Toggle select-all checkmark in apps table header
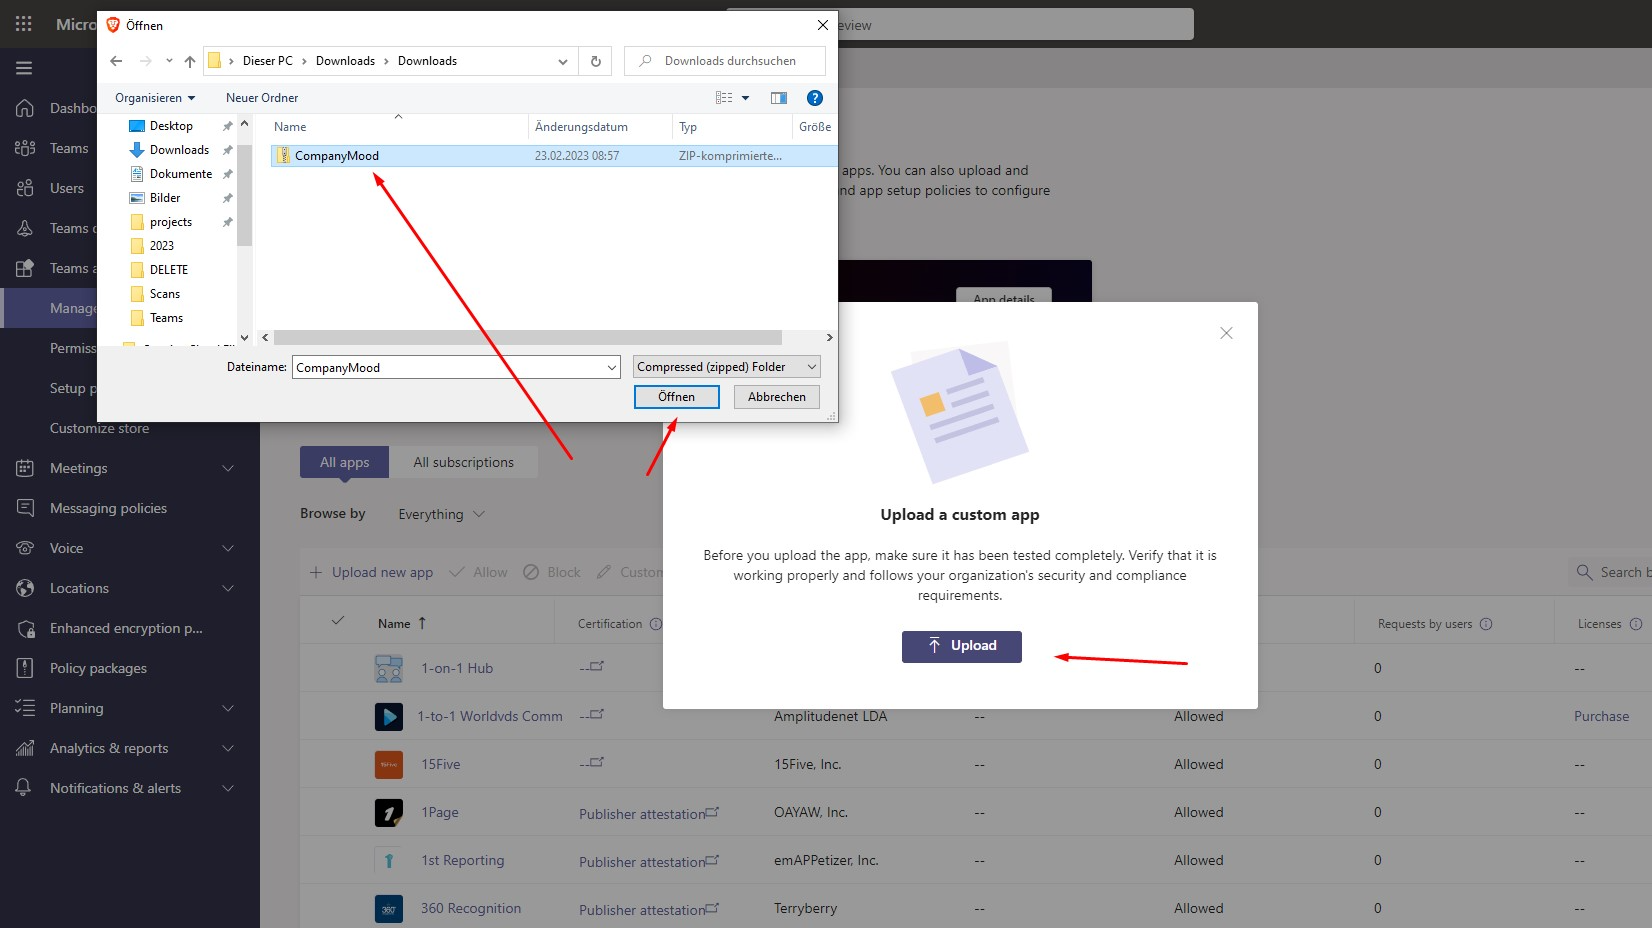1652x928 pixels. pos(338,621)
